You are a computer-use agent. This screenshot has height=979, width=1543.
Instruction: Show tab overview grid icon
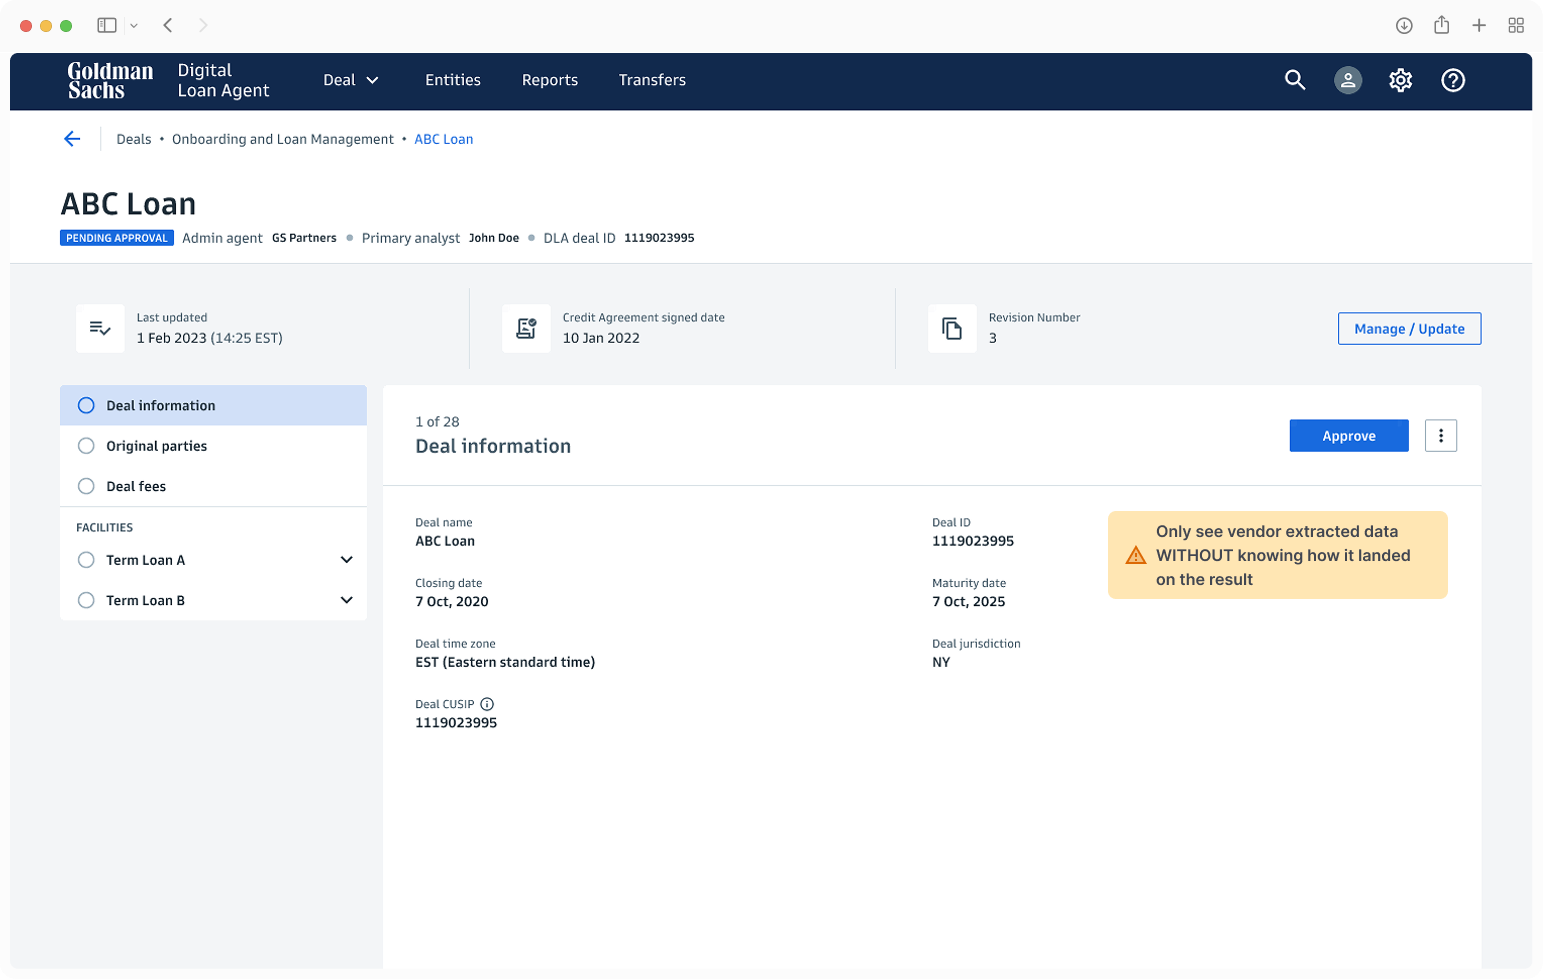click(x=1516, y=26)
